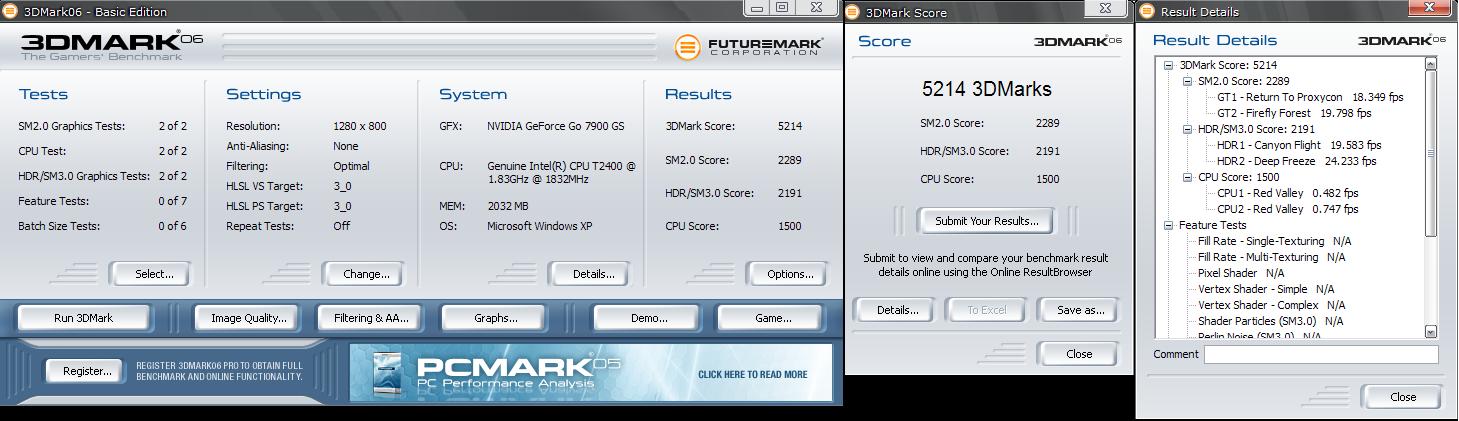This screenshot has height=421, width=1459.
Task: Click scrollbar down arrow in Result Details
Action: (x=1430, y=331)
